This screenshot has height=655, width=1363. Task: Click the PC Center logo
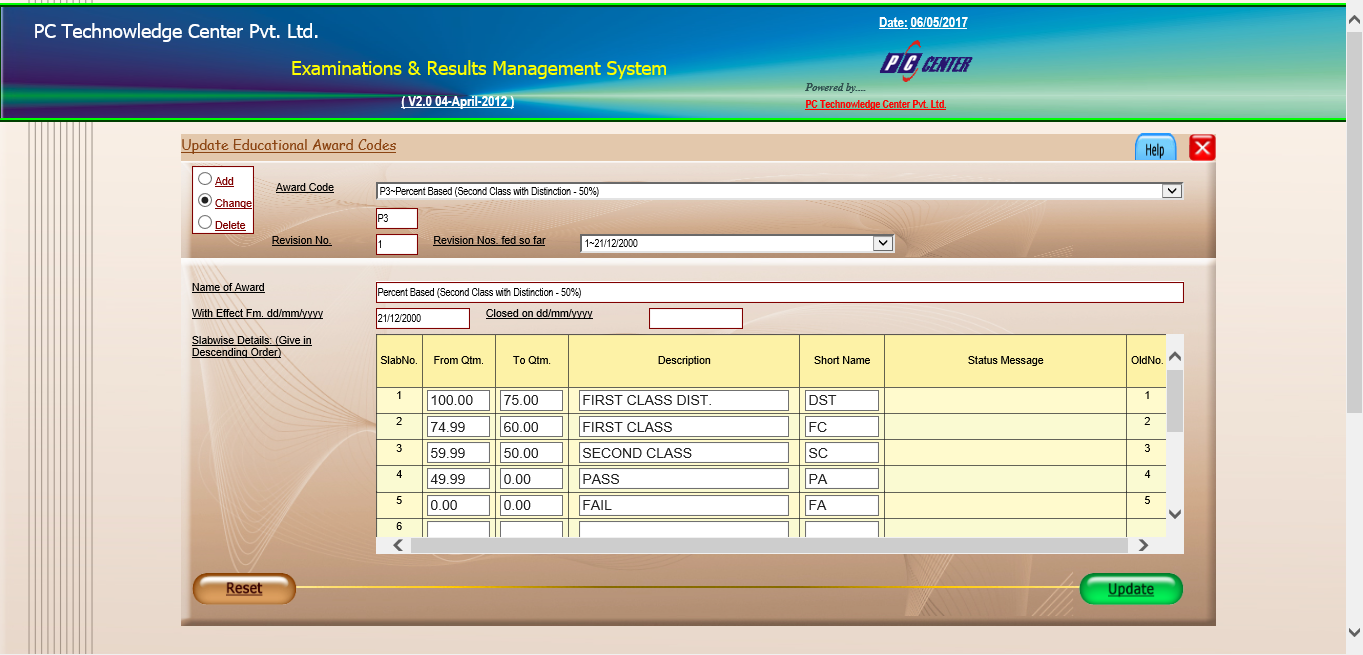(925, 65)
